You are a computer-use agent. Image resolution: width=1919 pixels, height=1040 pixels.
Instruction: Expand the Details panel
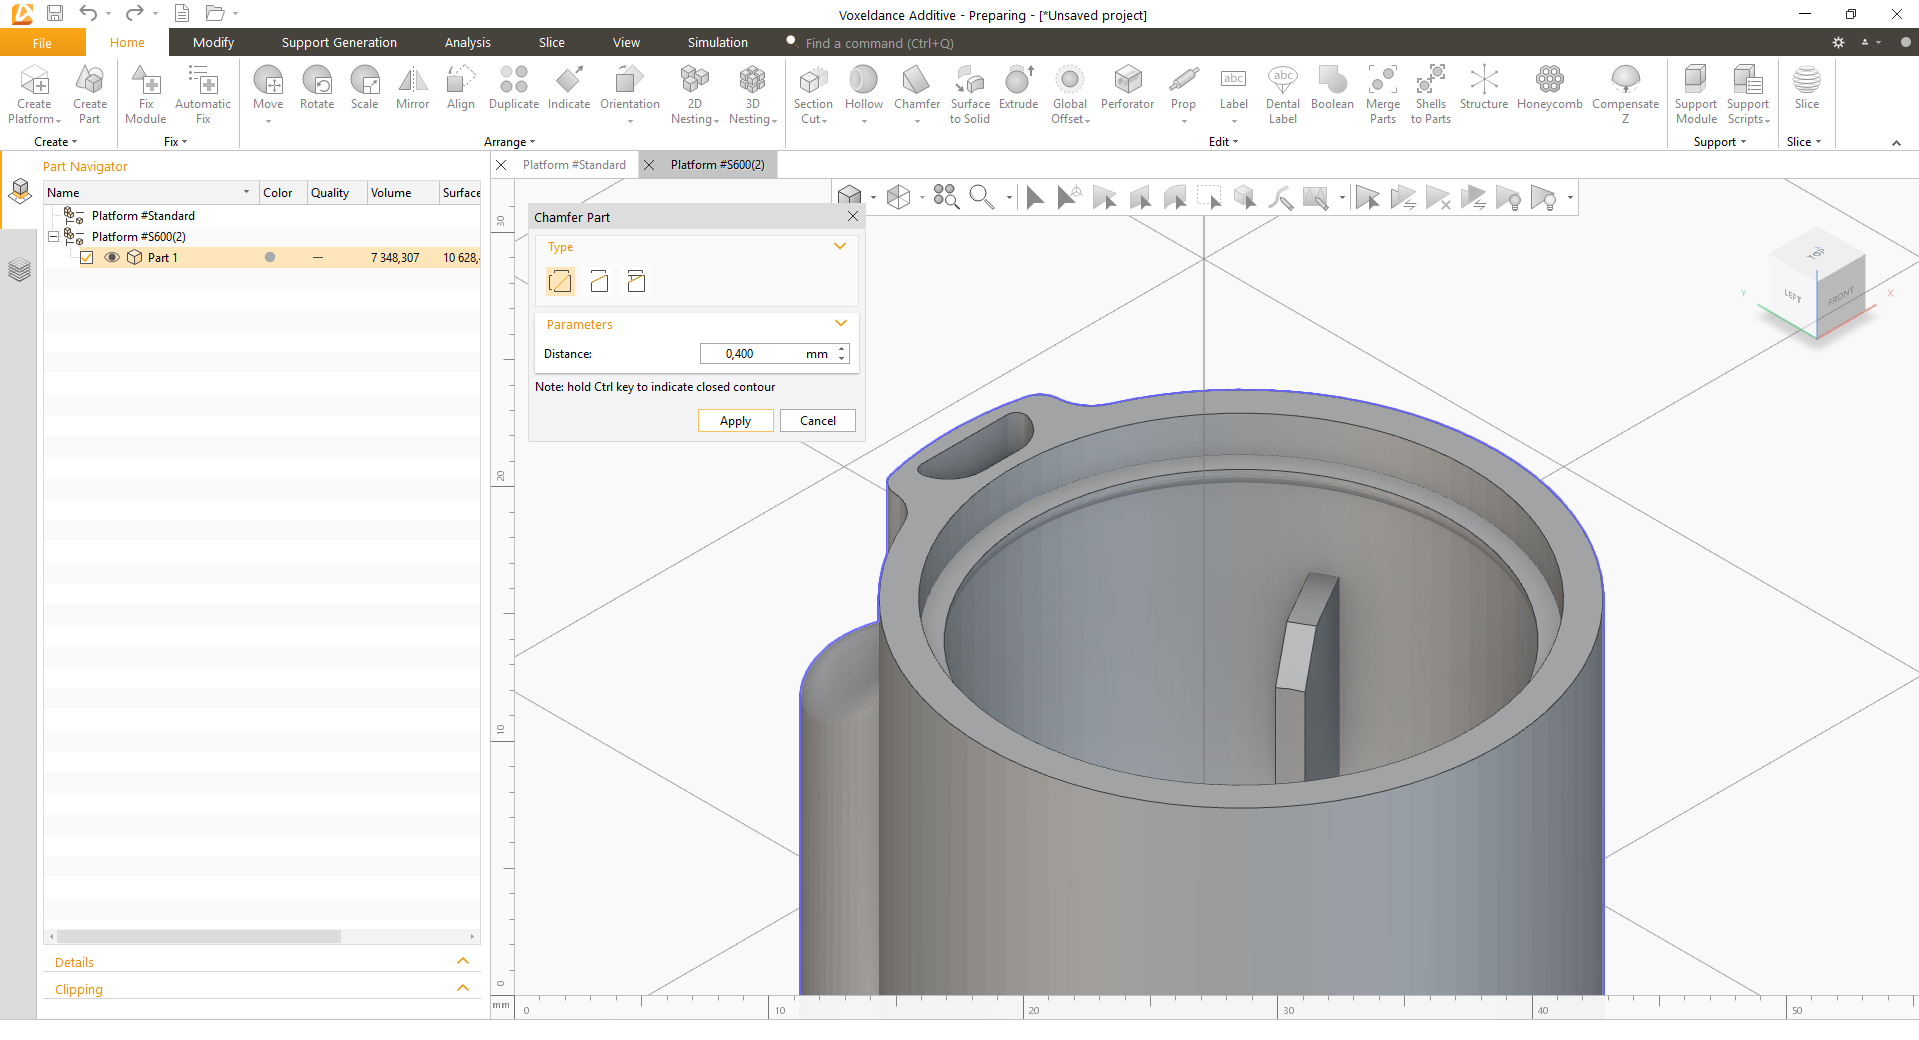tap(462, 962)
